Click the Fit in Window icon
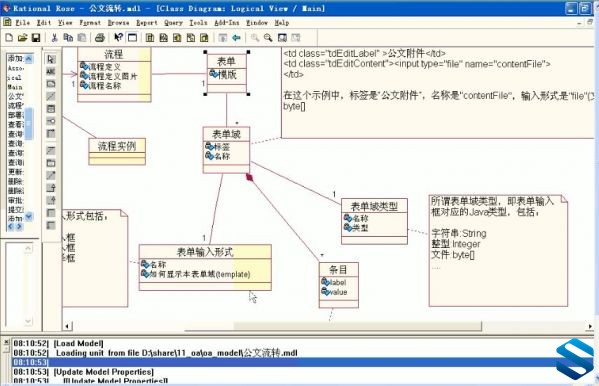The height and width of the screenshot is (386, 599). [282, 37]
